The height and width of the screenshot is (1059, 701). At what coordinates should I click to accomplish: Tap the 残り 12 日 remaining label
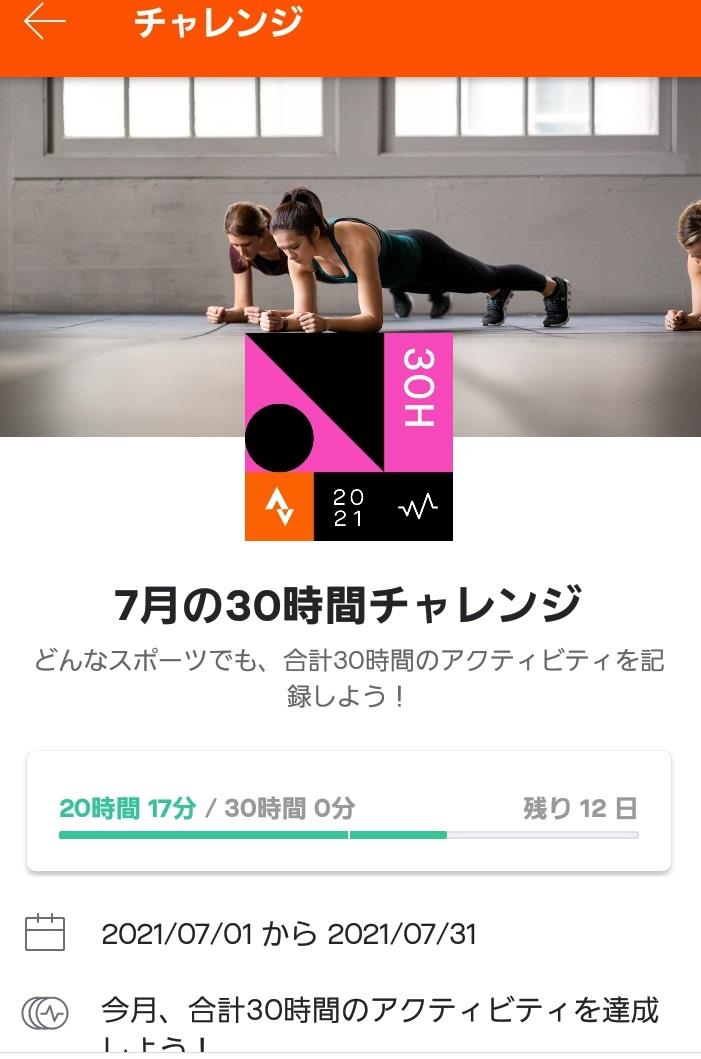[580, 808]
